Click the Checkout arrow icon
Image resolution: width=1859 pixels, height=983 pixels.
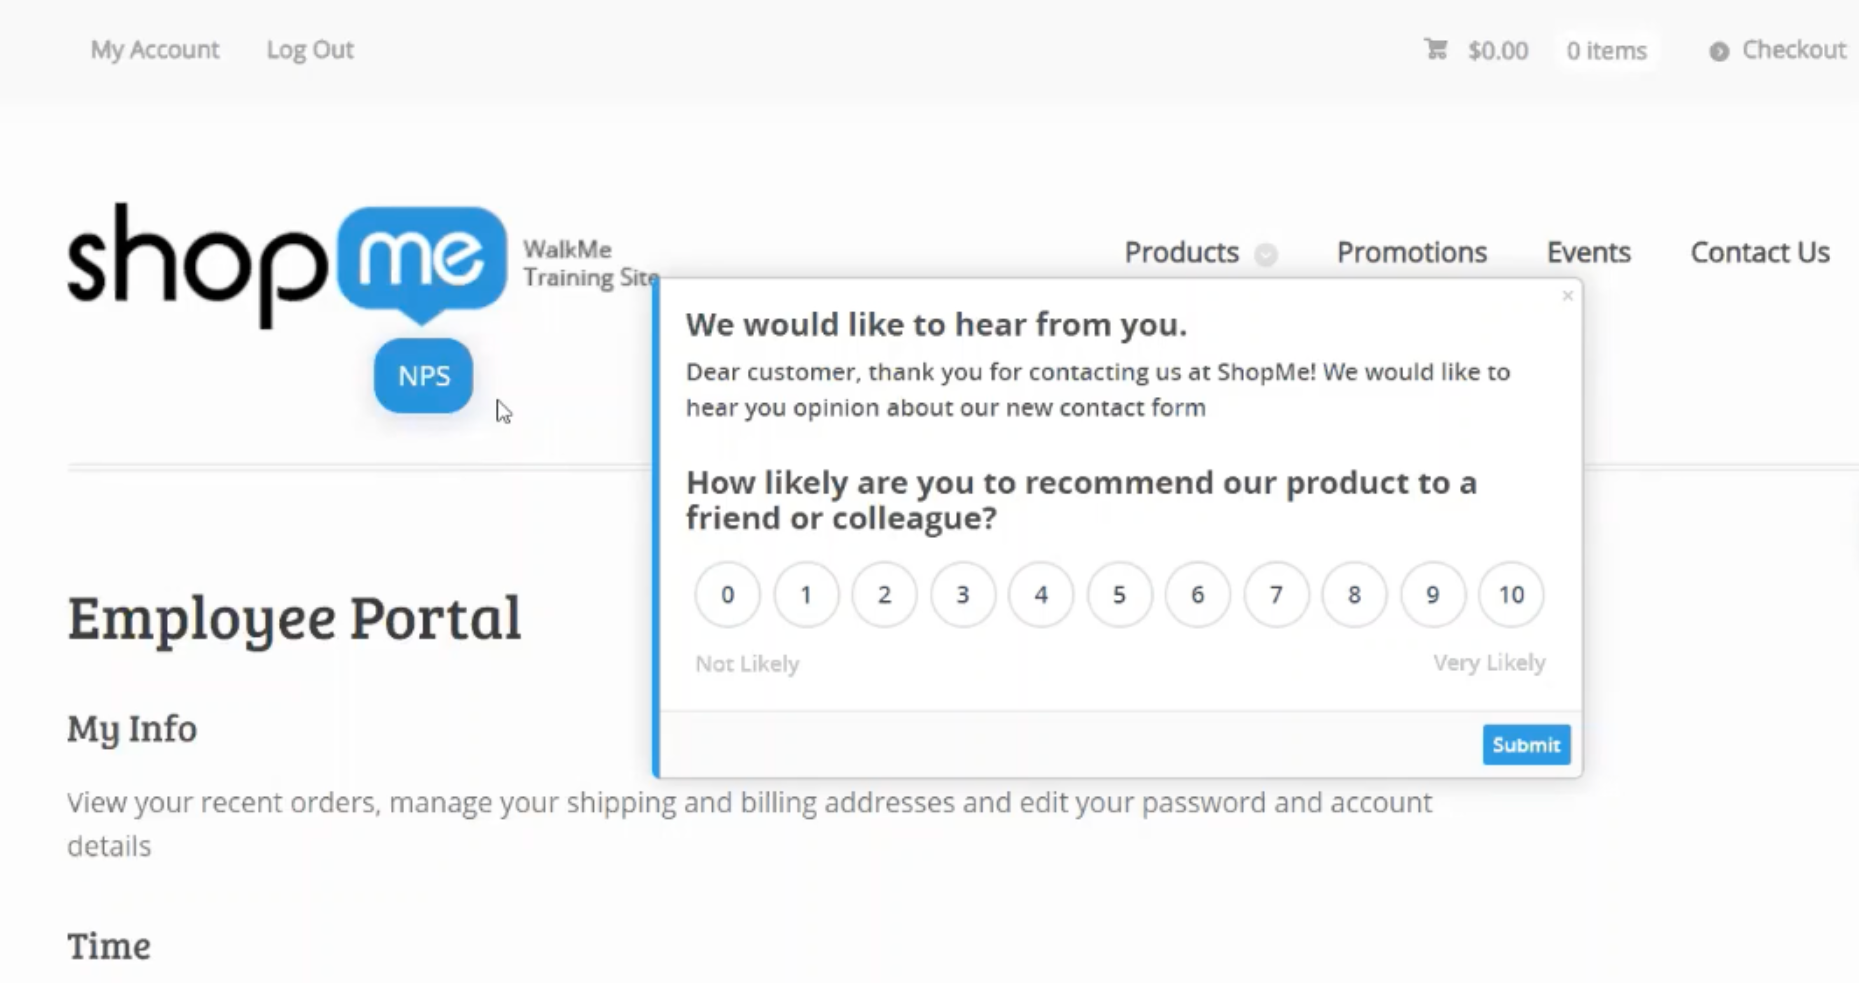1718,51
